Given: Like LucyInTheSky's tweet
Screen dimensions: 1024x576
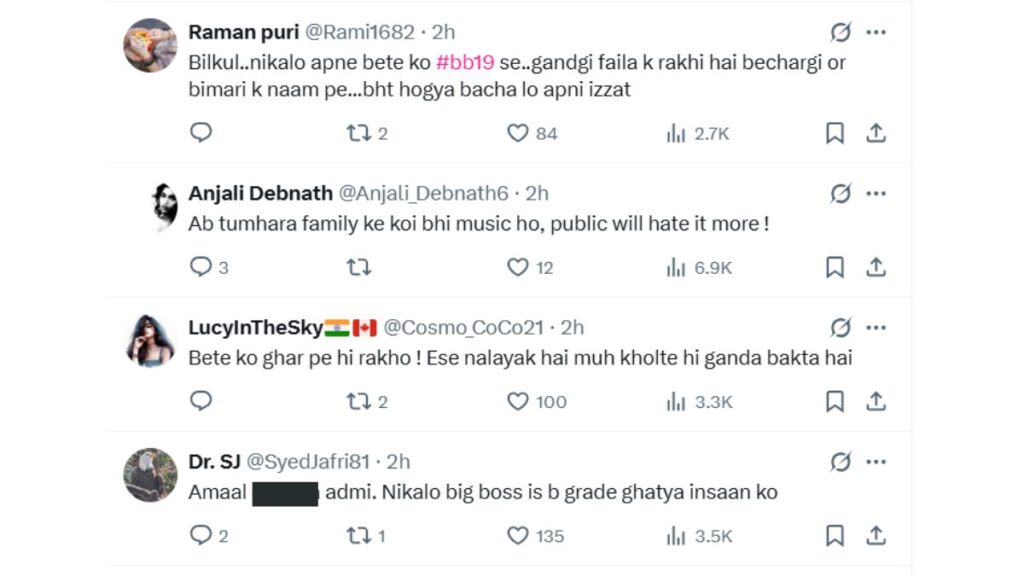Looking at the screenshot, I should (x=517, y=401).
